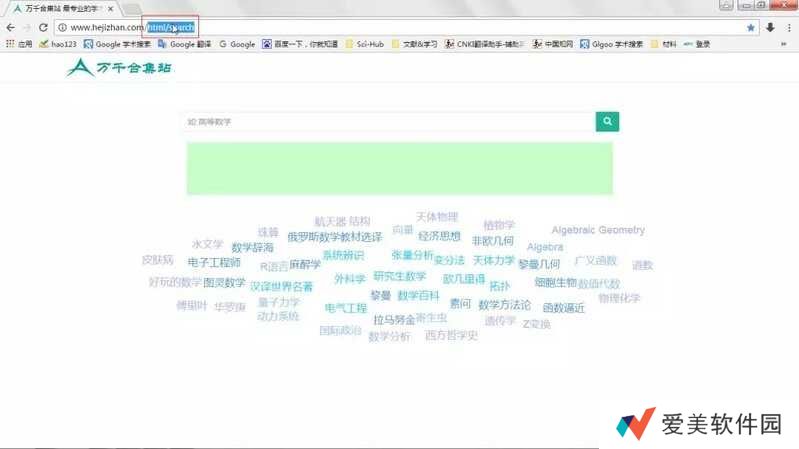The width and height of the screenshot is (799, 449).
Task: Select the 万千合集站 browser tab
Action: [x=60, y=9]
